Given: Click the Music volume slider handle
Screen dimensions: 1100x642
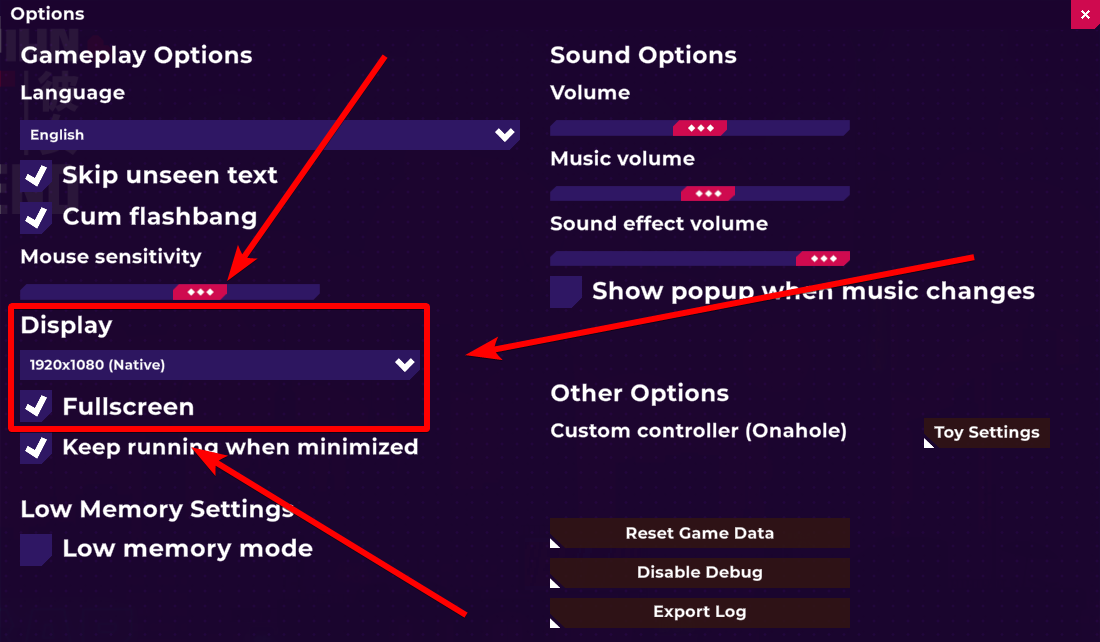Looking at the screenshot, I should click(x=708, y=193).
